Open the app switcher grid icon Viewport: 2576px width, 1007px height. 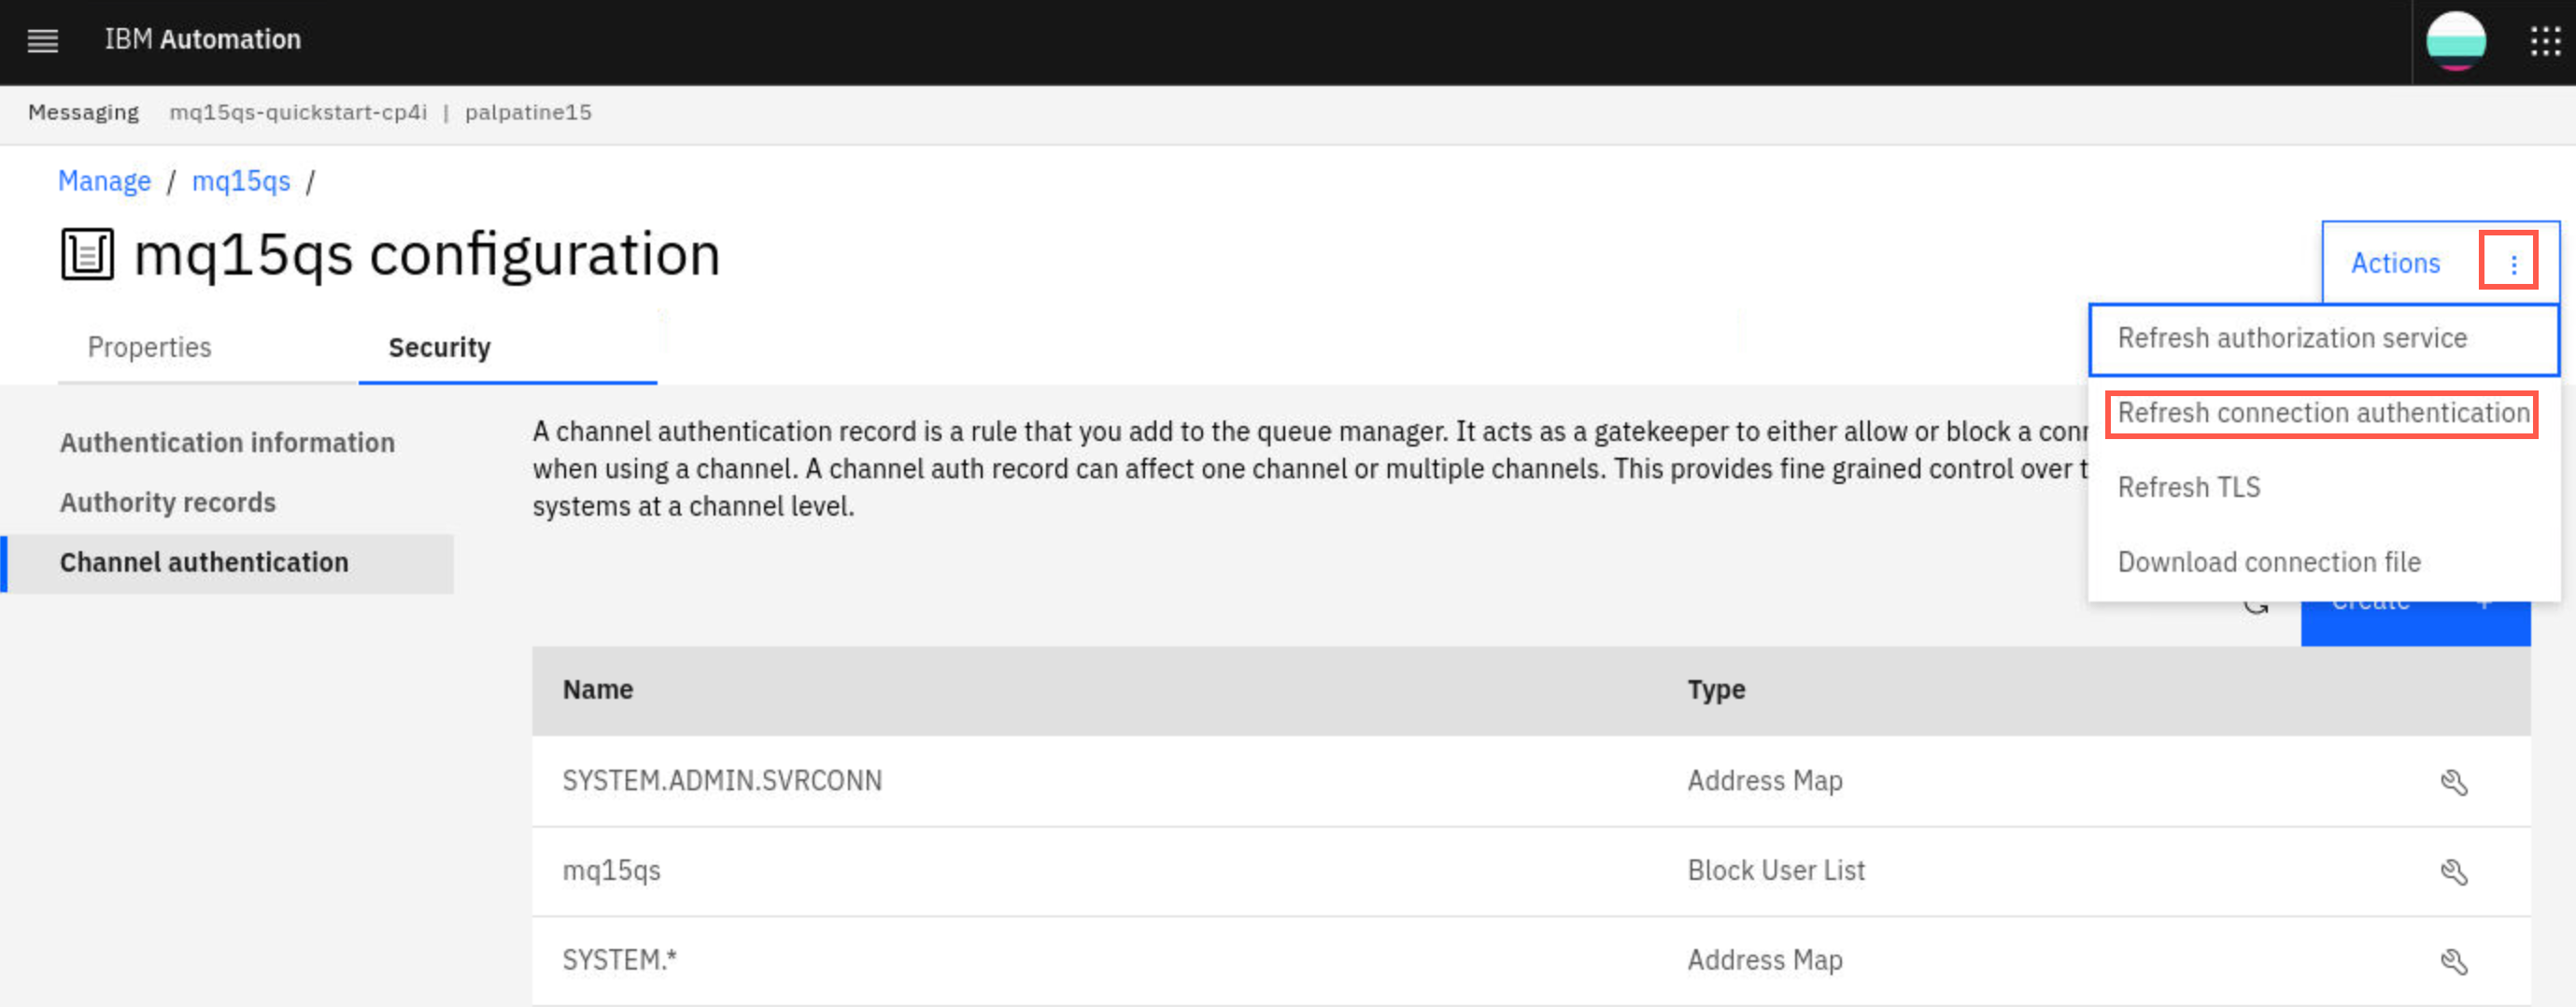2545,40
